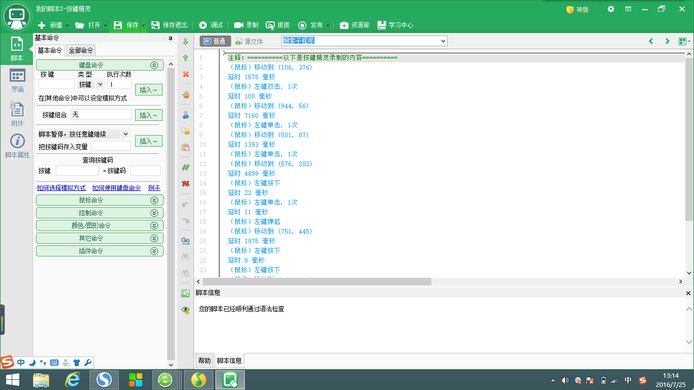Start recording with 录制 button
This screenshot has width=694, height=390.
tap(246, 25)
